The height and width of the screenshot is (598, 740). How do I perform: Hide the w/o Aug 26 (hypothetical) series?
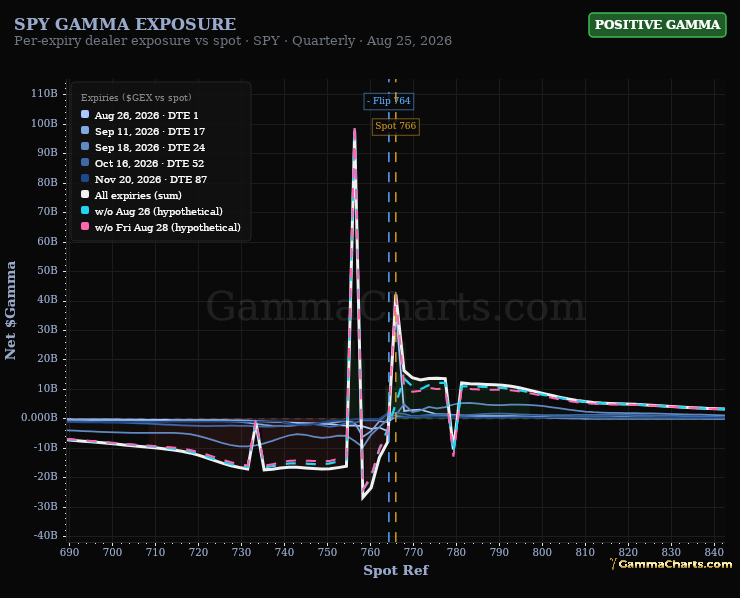coord(152,211)
